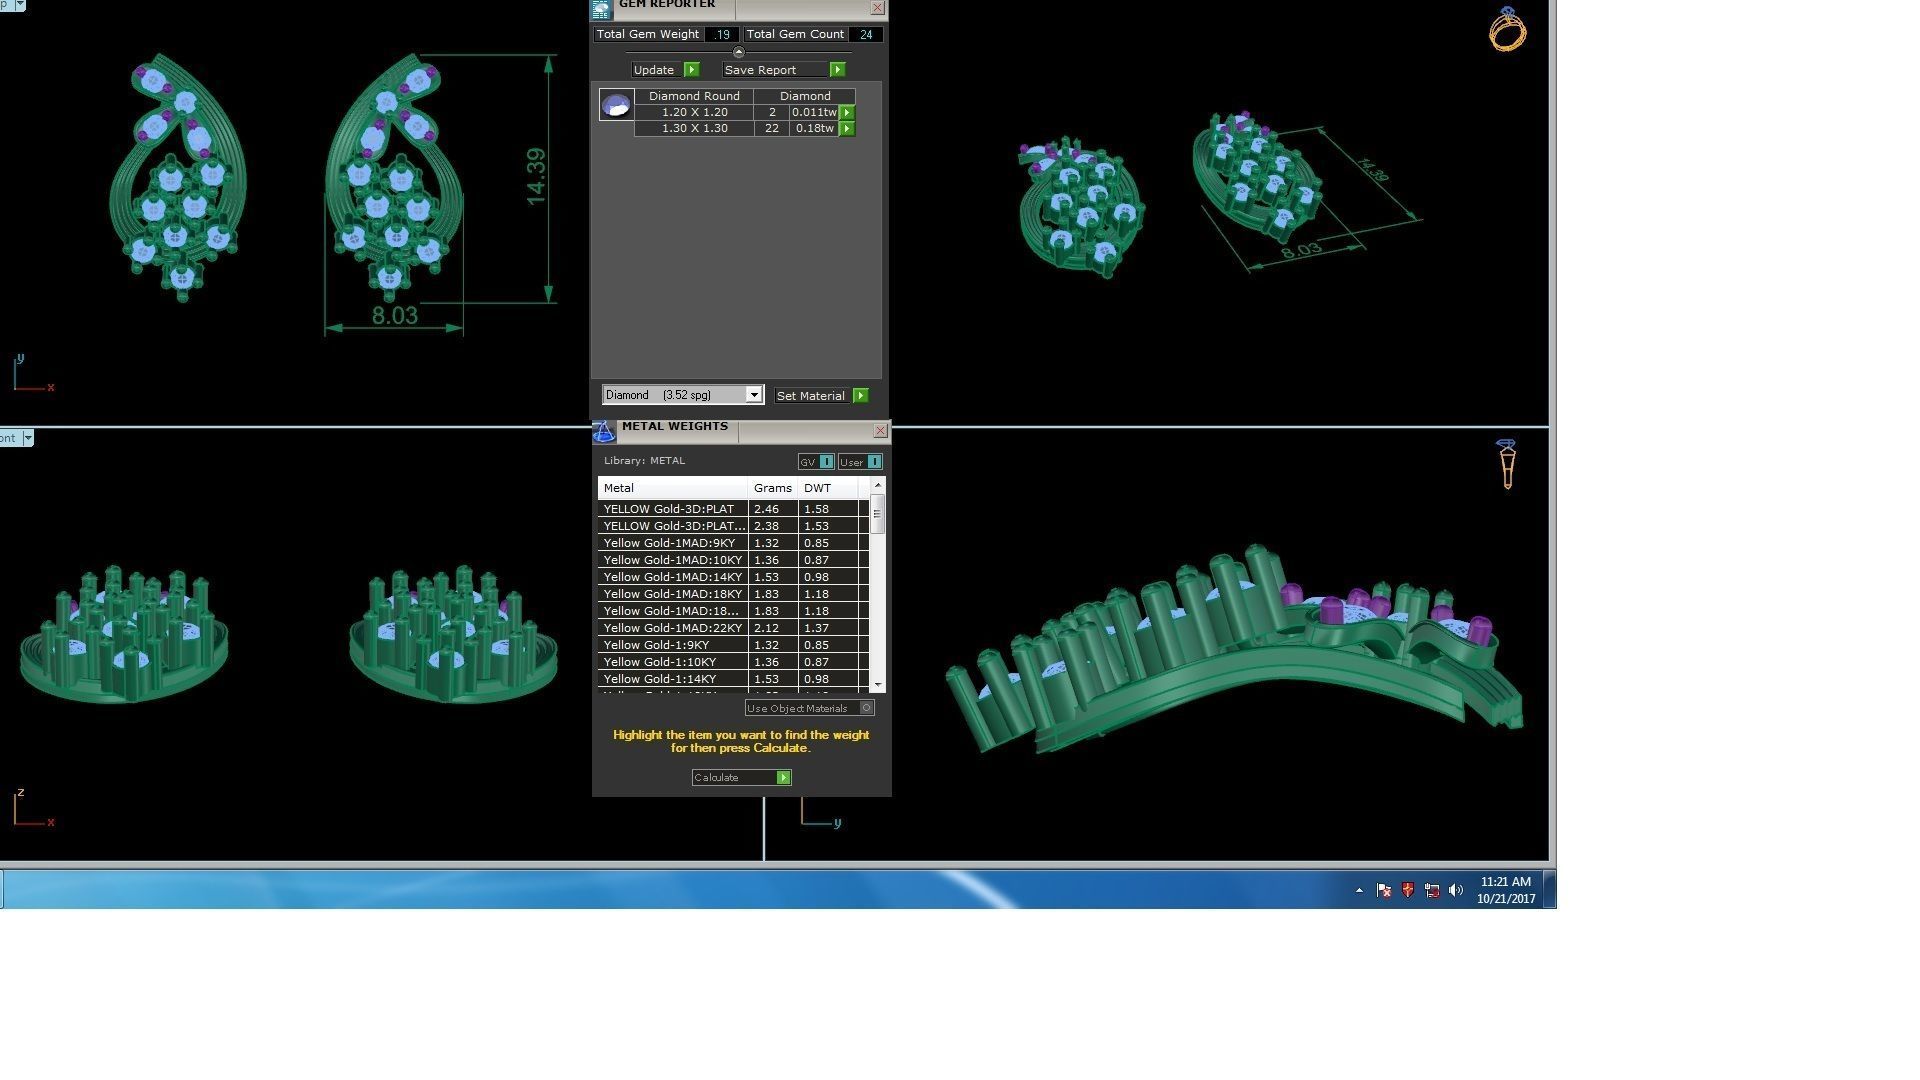Open viewport name dropdown arrow at left edge
This screenshot has height=1080, width=1920.
pos(28,438)
